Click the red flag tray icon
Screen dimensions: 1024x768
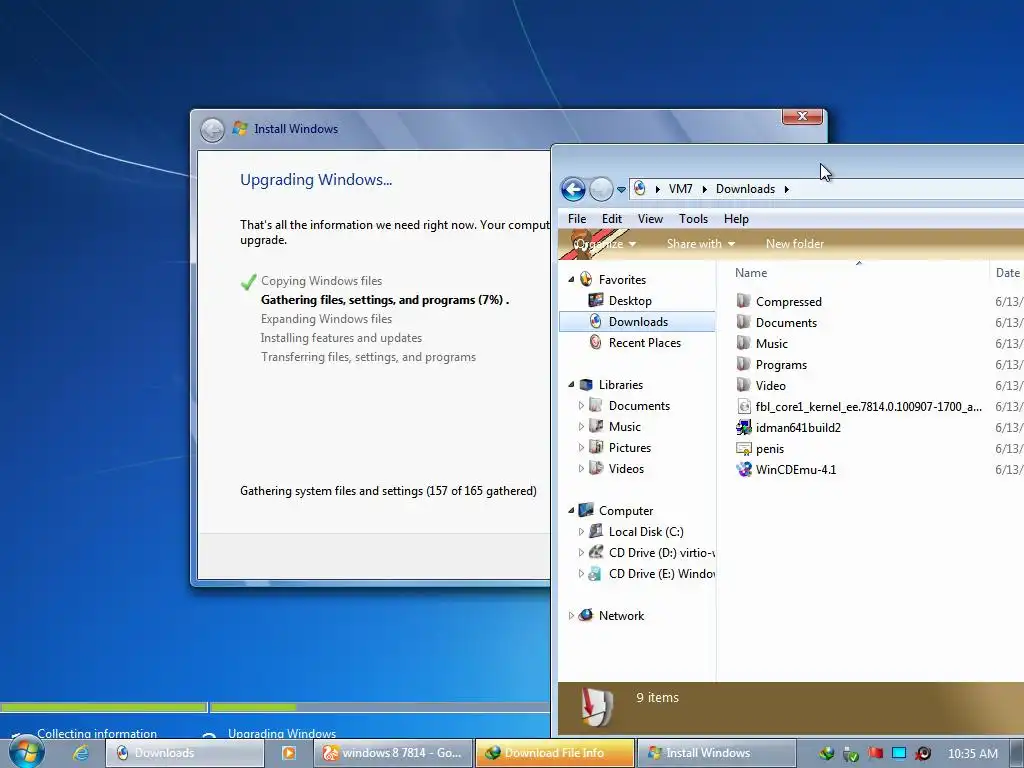tap(875, 753)
